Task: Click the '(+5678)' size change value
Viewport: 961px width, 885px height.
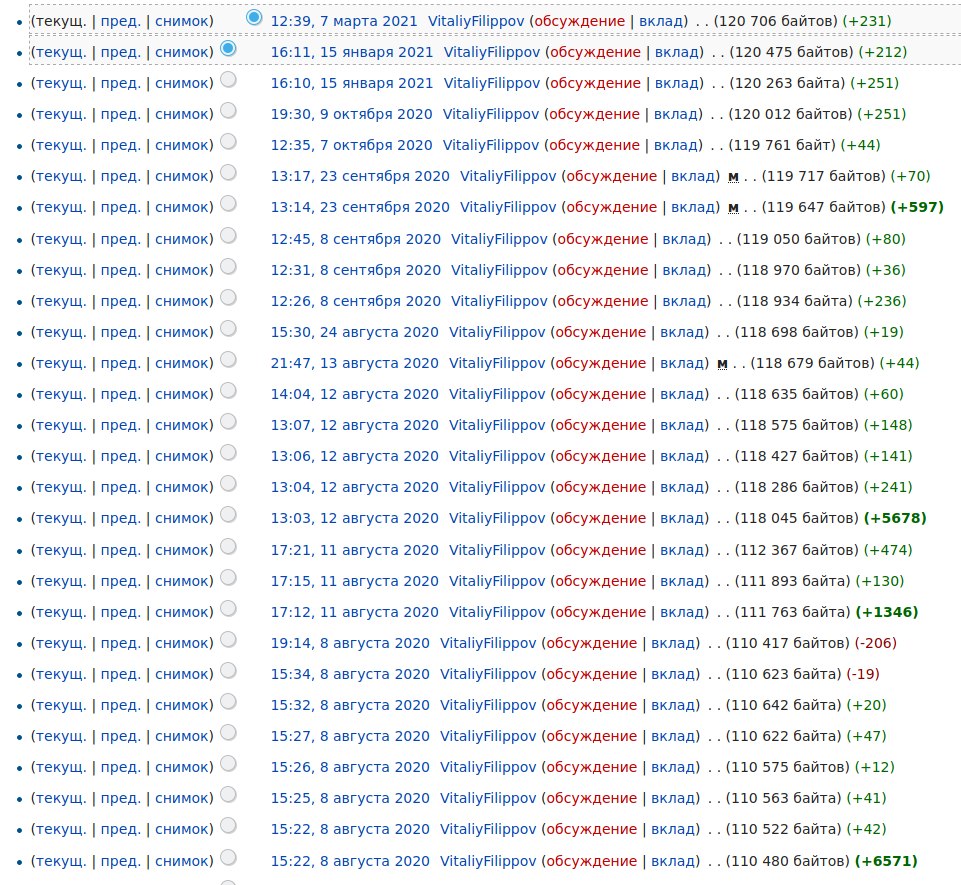Action: 895,518
